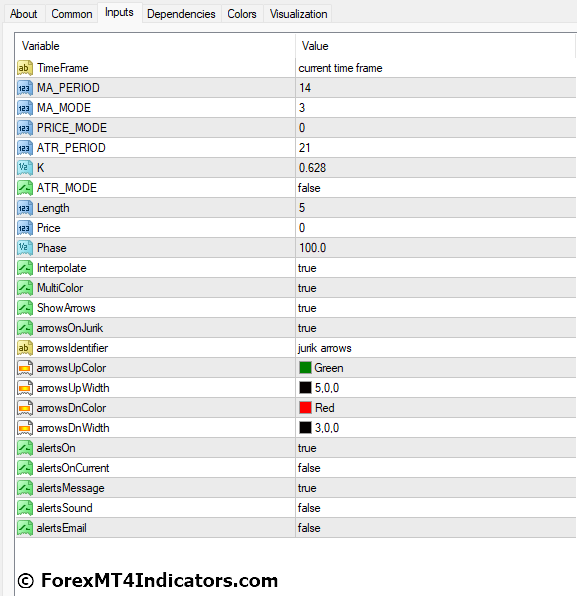Click the double-type icon beside K
Screen dimensions: 577x596
(25, 168)
